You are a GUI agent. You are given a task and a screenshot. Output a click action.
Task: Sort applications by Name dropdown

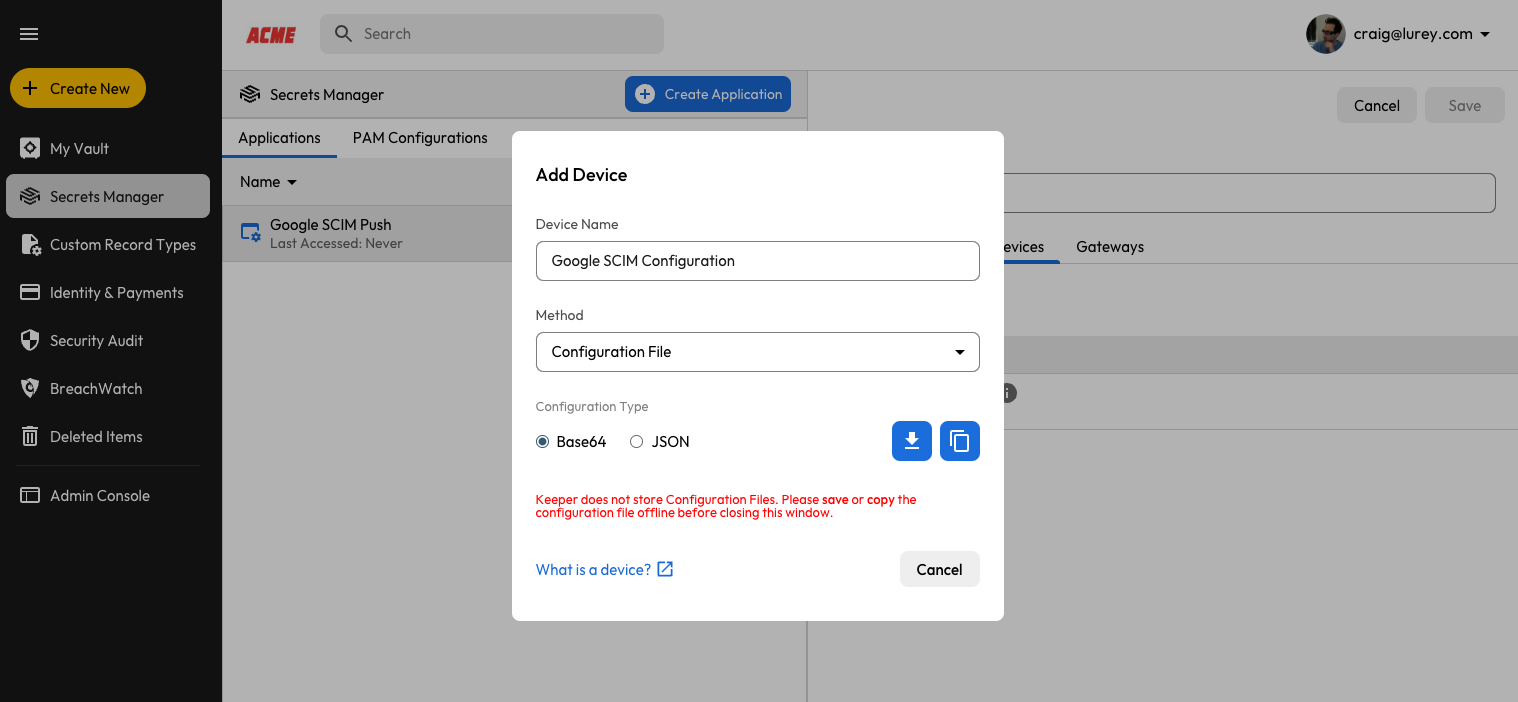tap(268, 182)
